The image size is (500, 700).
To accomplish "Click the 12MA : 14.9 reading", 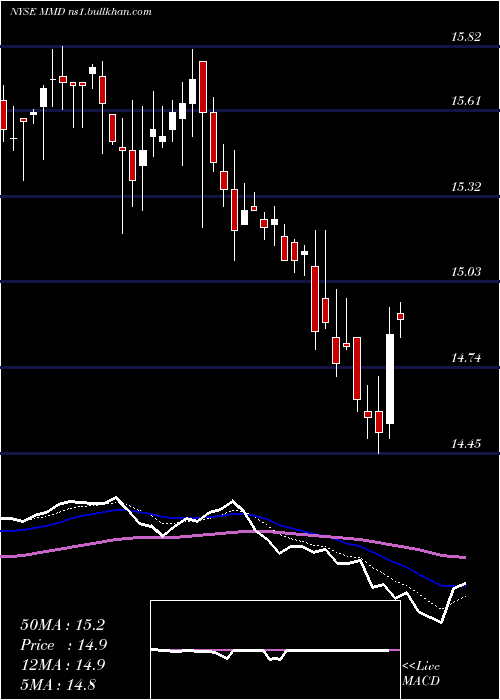I will click(62, 665).
